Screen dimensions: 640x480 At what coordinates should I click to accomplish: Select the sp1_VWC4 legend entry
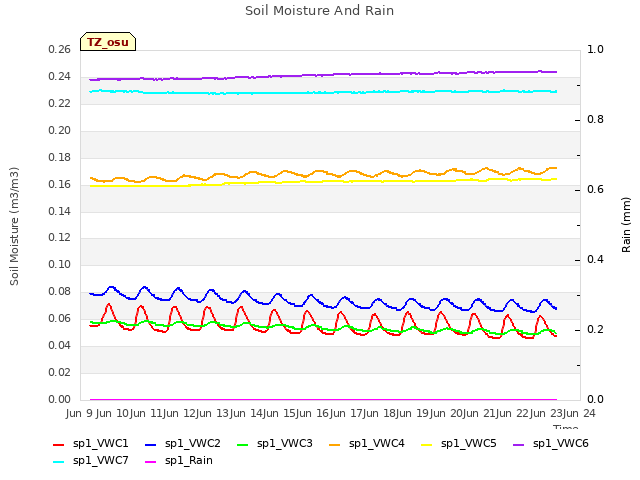[x=367, y=444]
